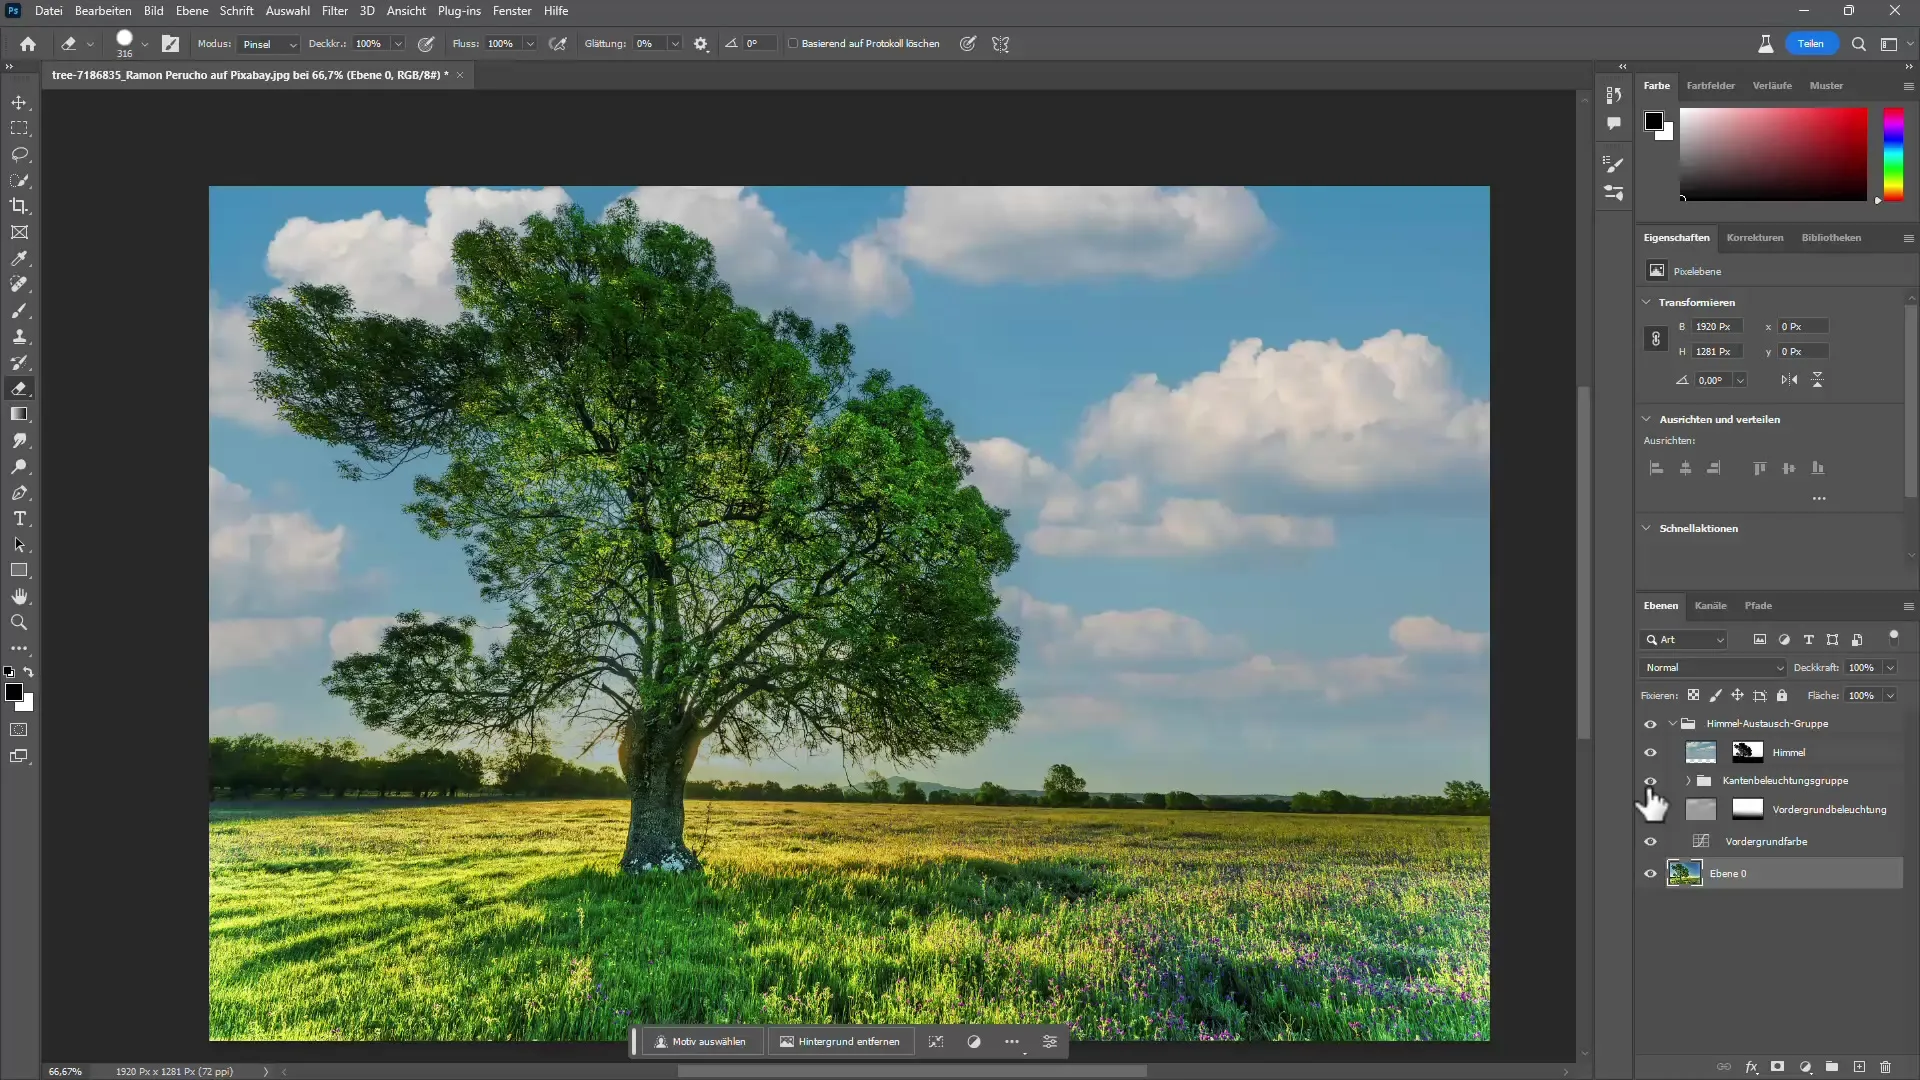Screen dimensions: 1920x1080
Task: Click the Gradient tool icon
Action: coord(20,414)
